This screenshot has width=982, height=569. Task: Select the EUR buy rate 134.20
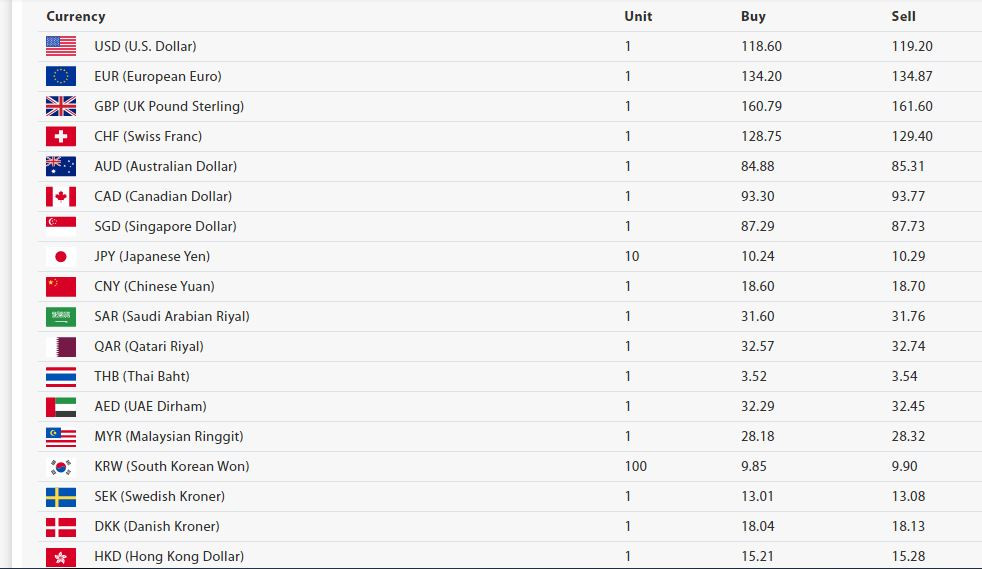pyautogui.click(x=761, y=76)
